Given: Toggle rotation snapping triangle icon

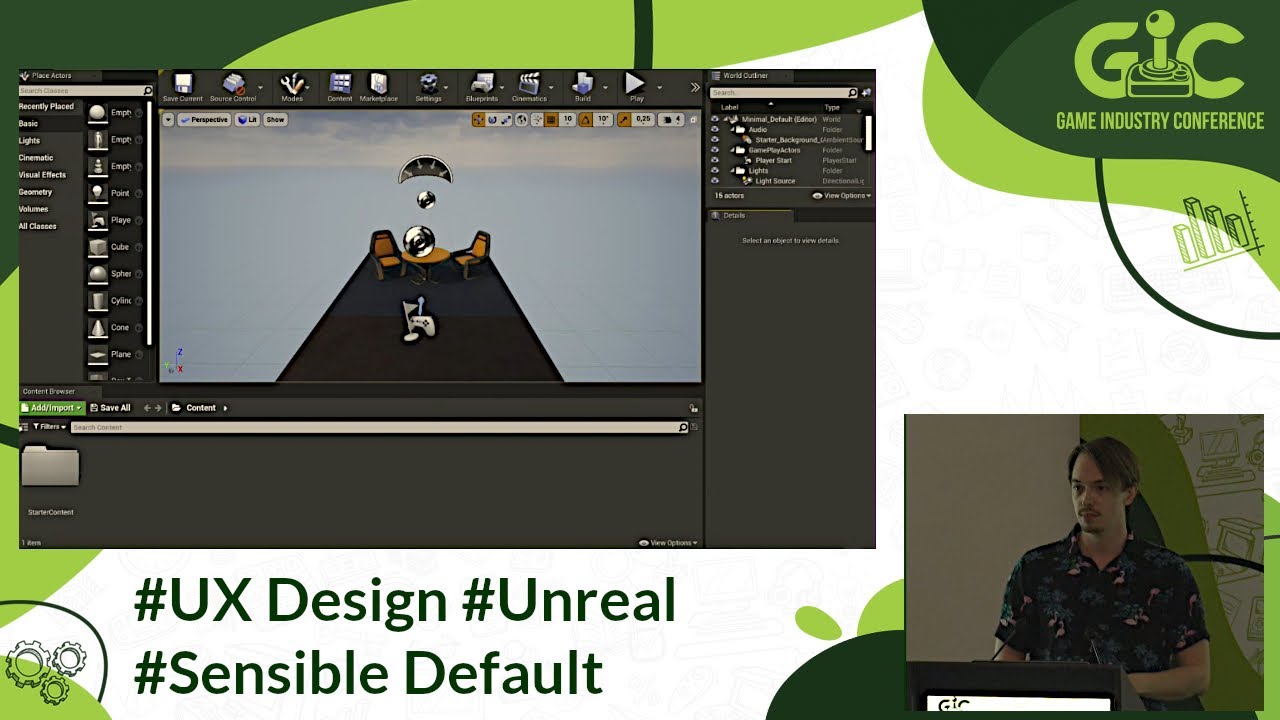Looking at the screenshot, I should (585, 120).
